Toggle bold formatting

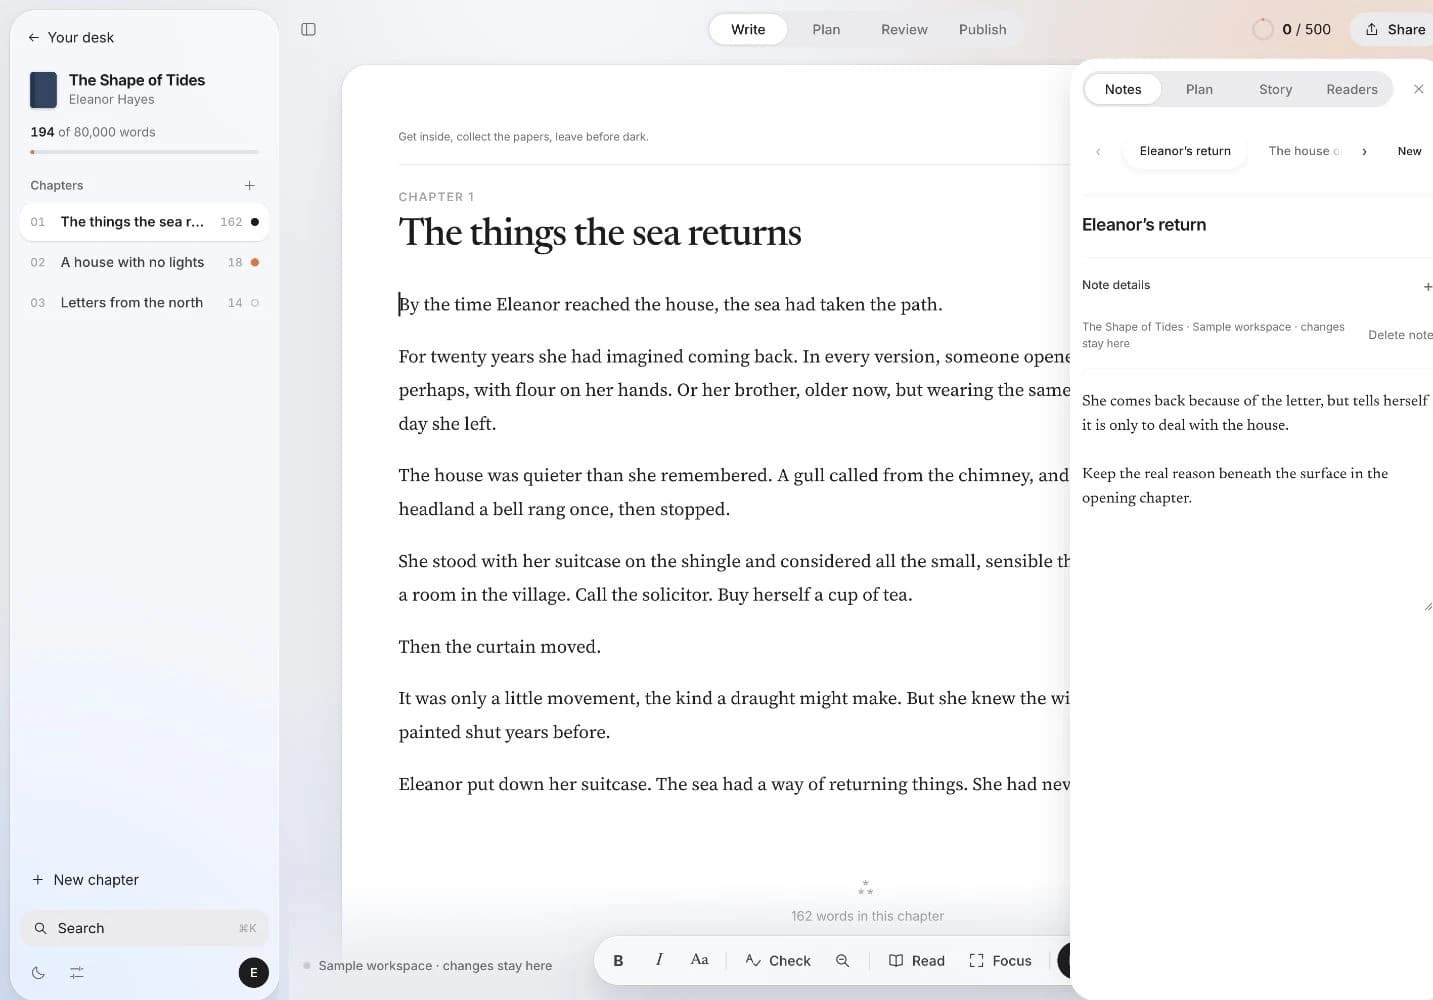coord(618,960)
